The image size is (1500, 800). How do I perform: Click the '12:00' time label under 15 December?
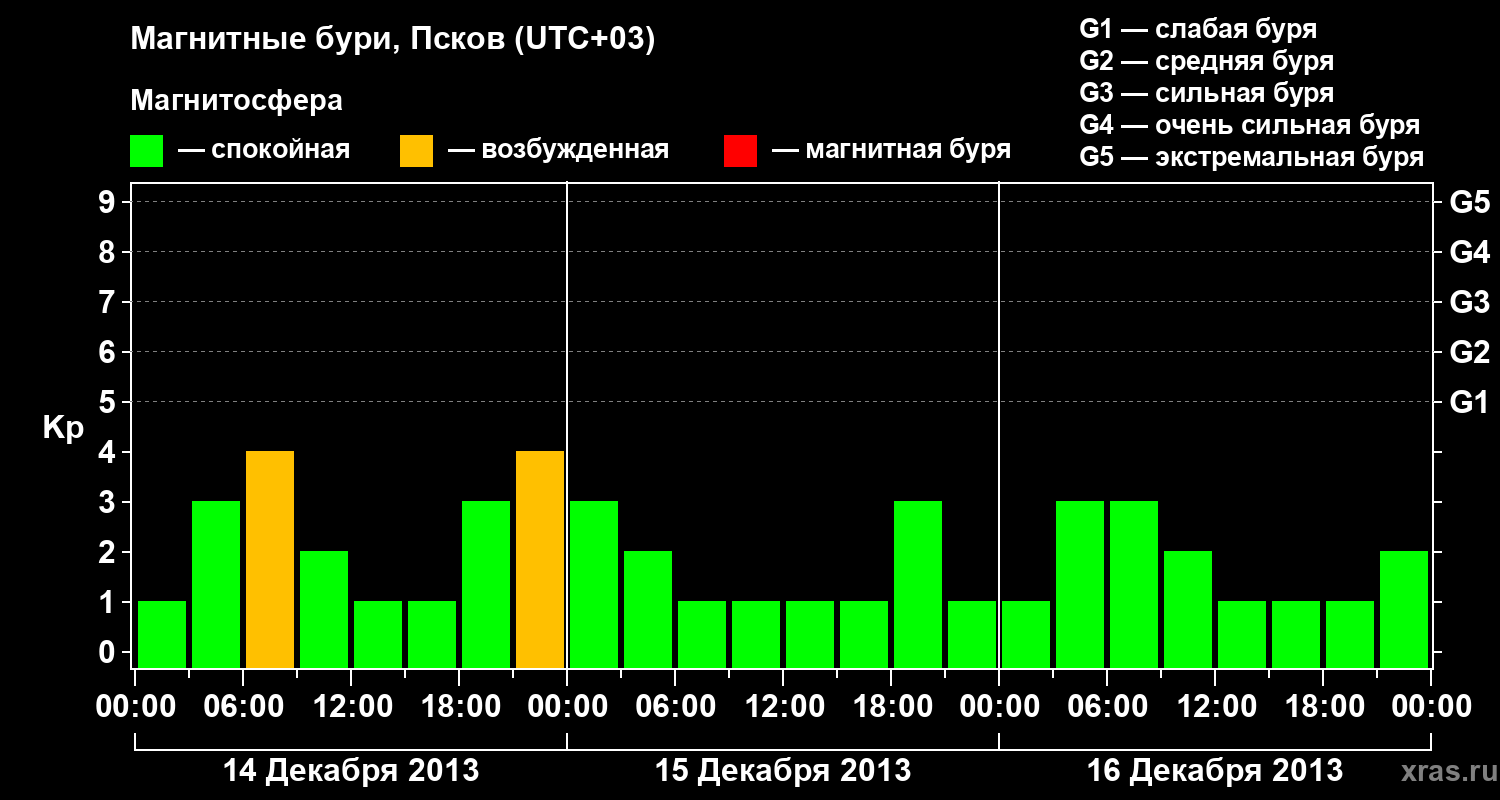783,707
